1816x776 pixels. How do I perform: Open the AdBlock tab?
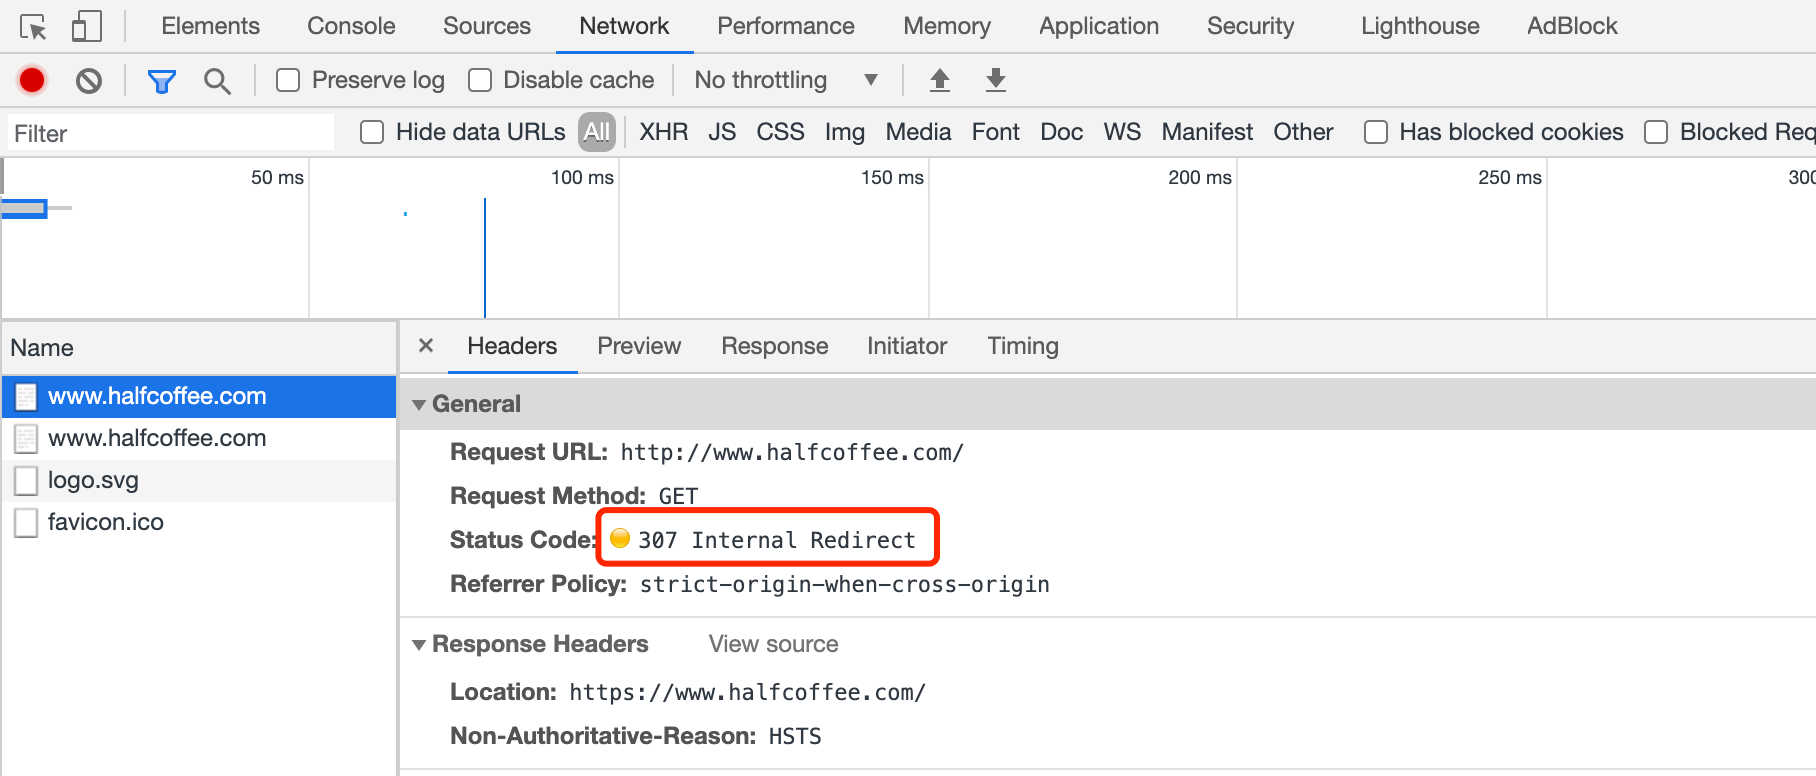1572,26
